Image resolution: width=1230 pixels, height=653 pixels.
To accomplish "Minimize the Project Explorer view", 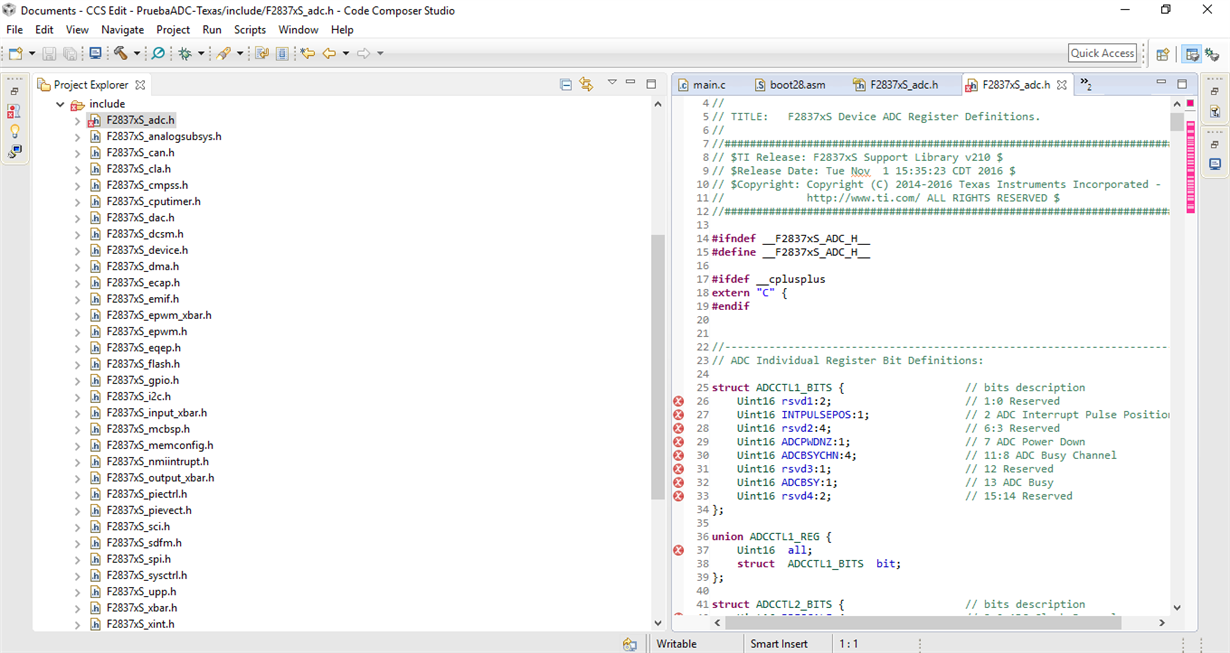I will pyautogui.click(x=631, y=83).
